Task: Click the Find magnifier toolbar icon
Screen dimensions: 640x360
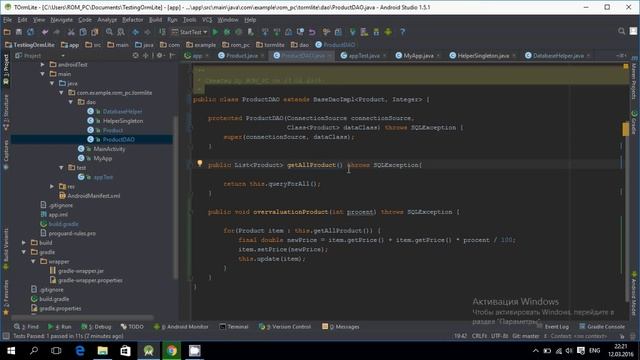Action: pyautogui.click(x=109, y=32)
